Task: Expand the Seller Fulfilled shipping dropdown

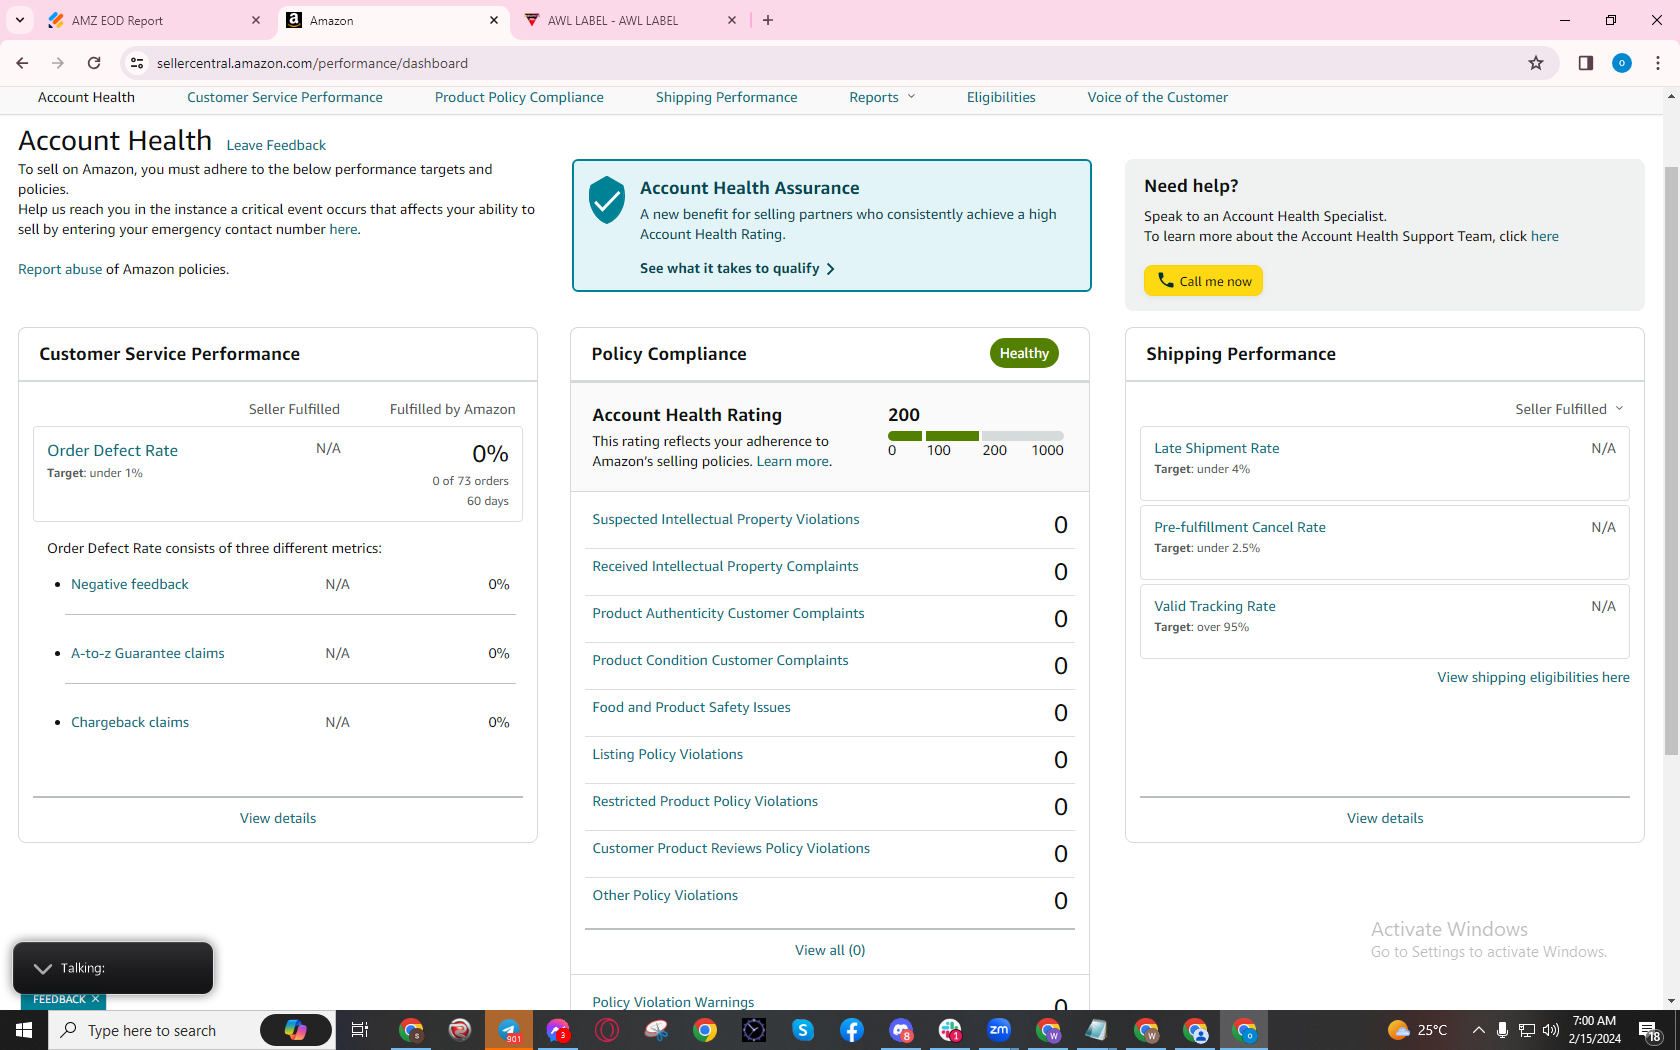Action: pos(1569,409)
